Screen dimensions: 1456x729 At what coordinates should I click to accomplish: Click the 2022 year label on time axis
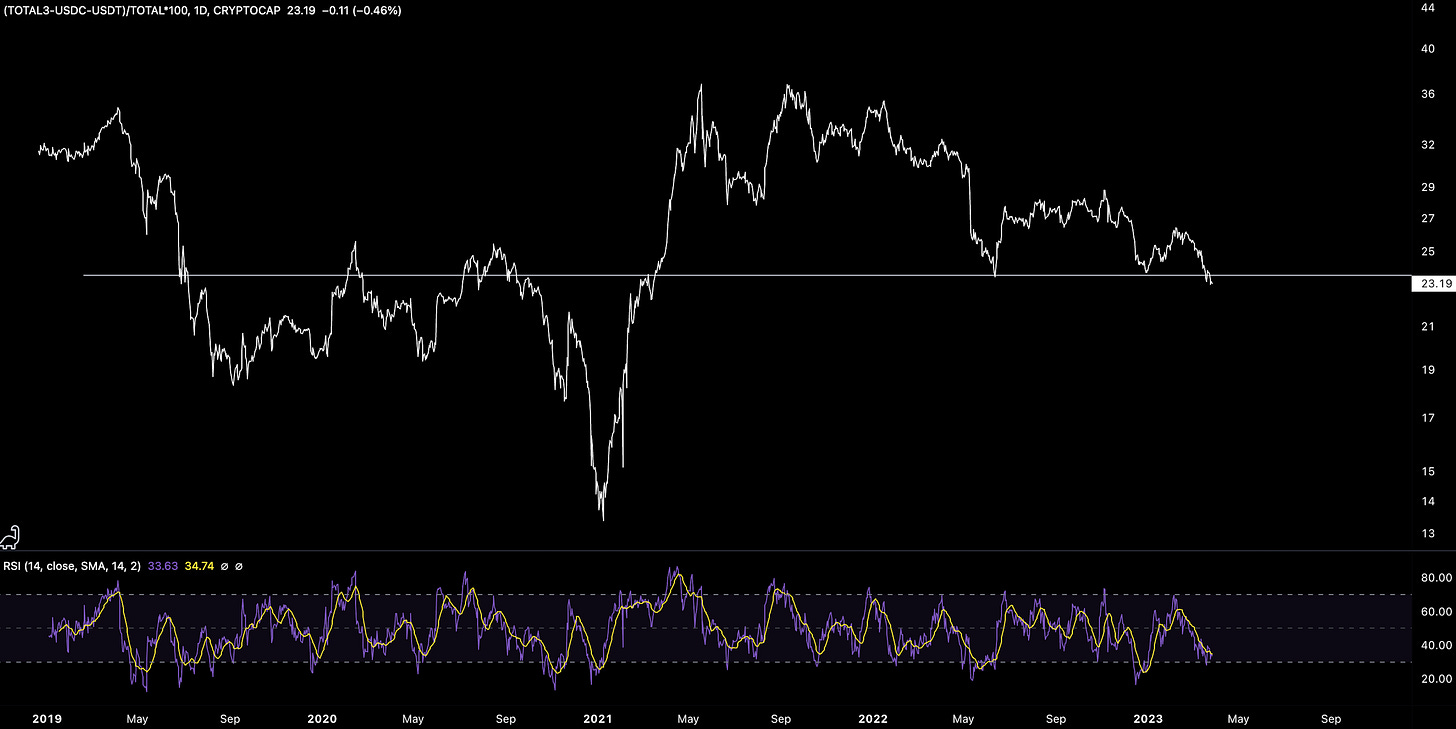tap(873, 718)
